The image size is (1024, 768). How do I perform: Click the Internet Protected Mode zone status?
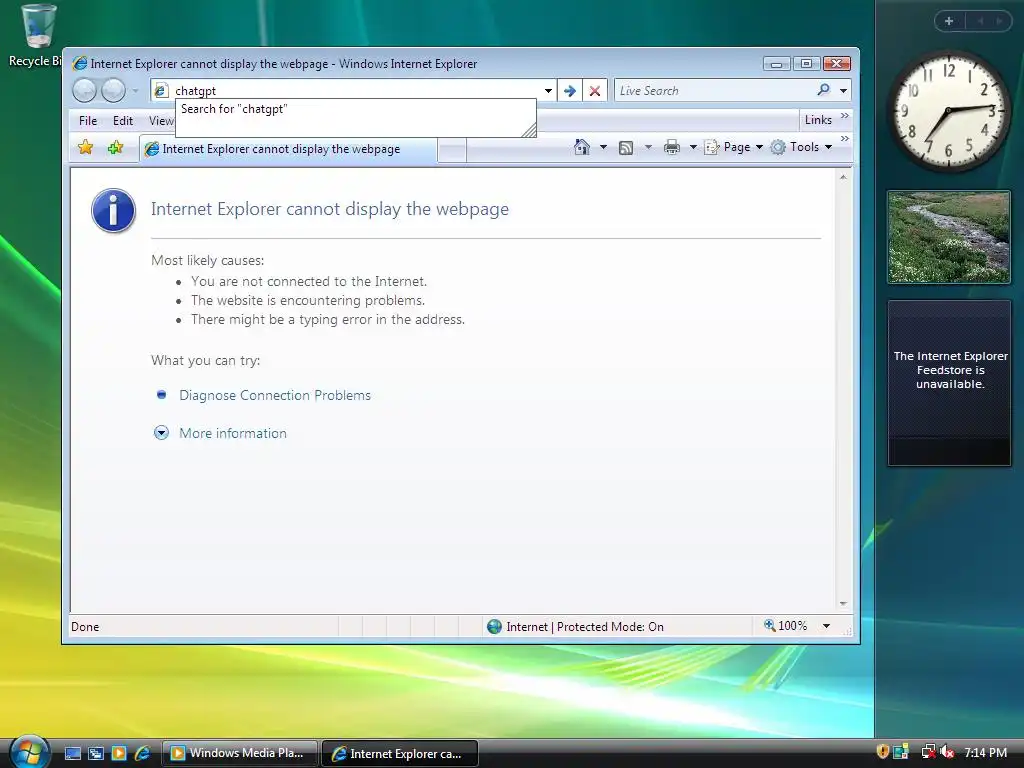pos(575,626)
